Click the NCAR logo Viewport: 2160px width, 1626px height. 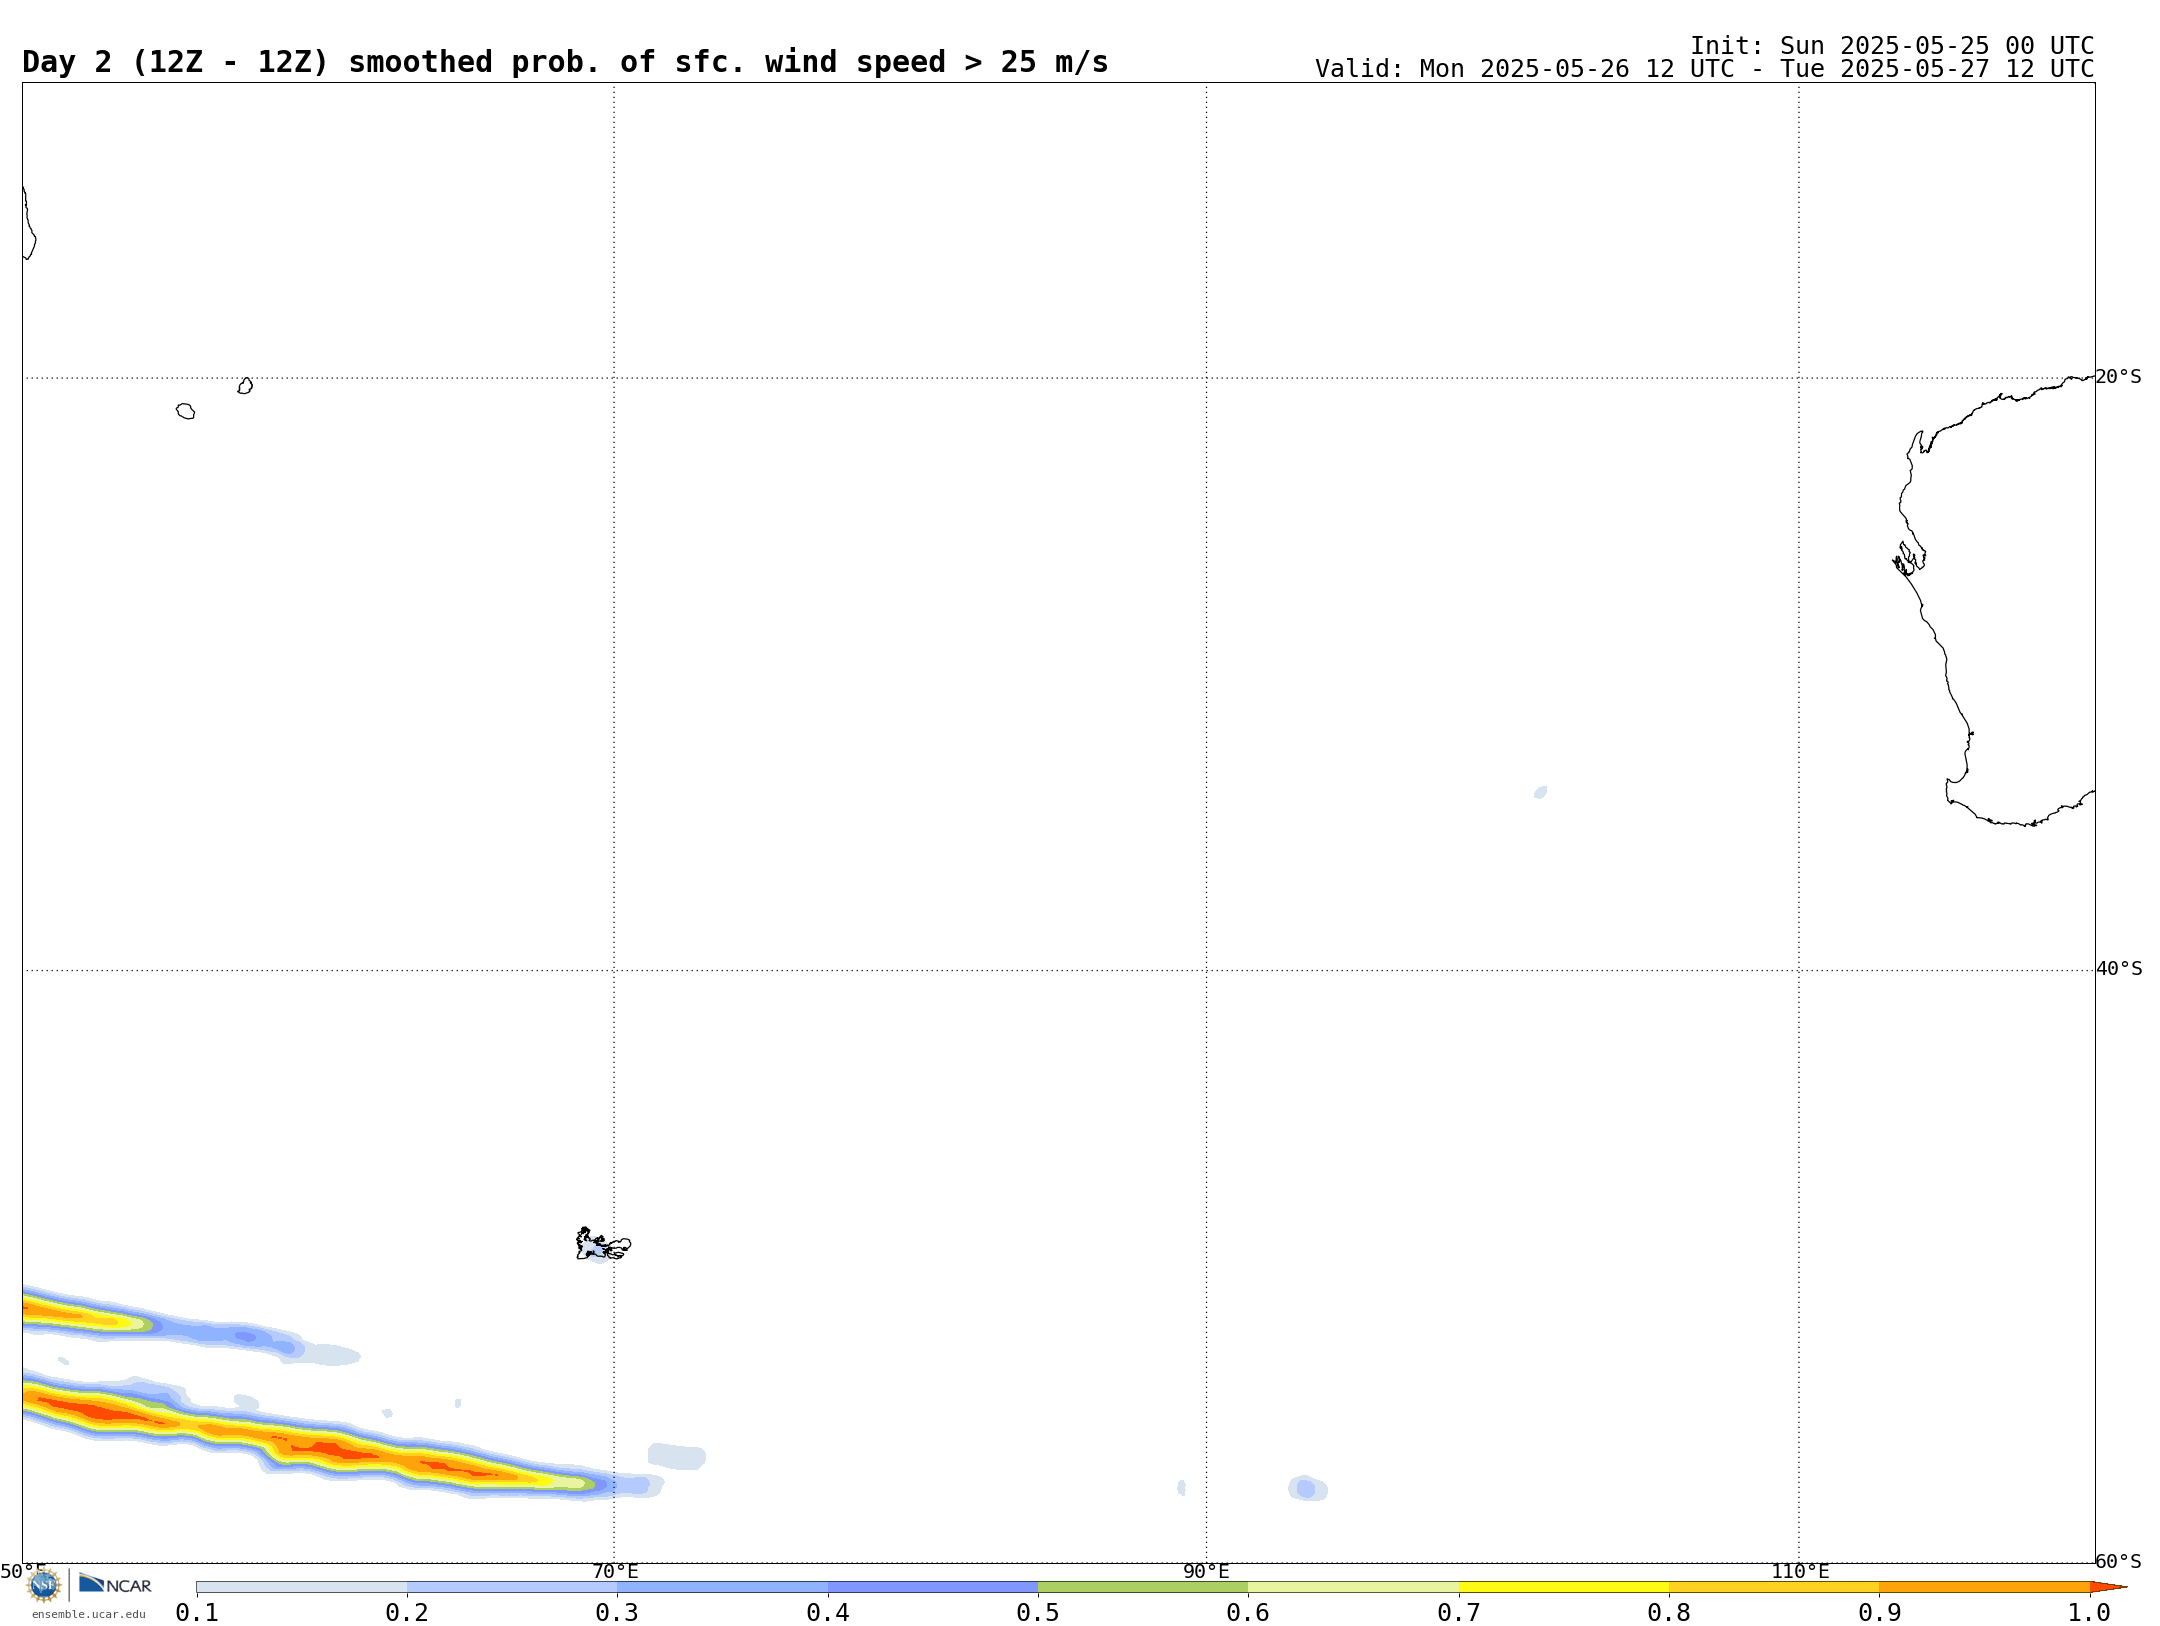pos(115,1584)
